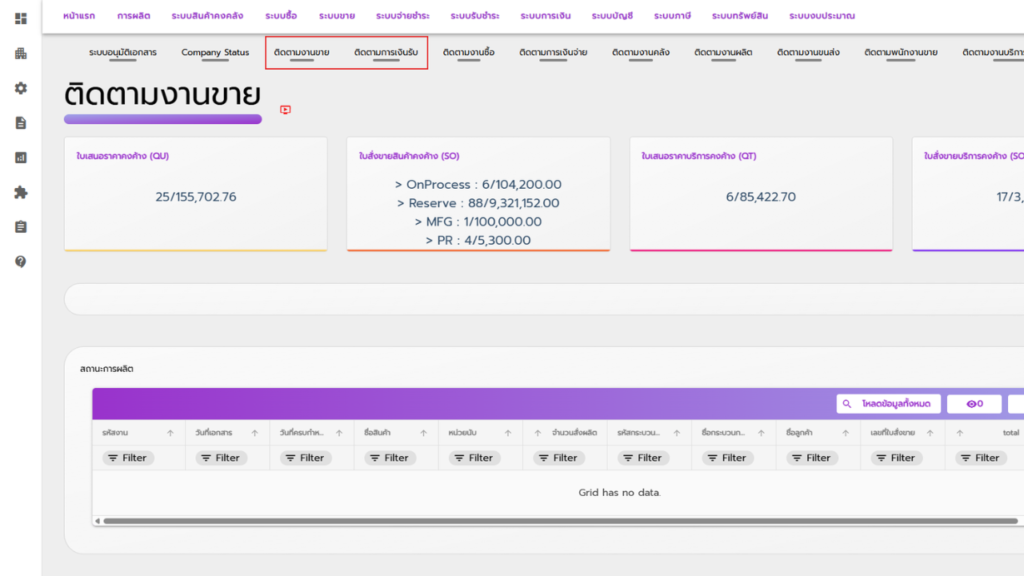Image resolution: width=1024 pixels, height=576 pixels.
Task: Open settings gear icon in sidebar
Action: coord(21,88)
